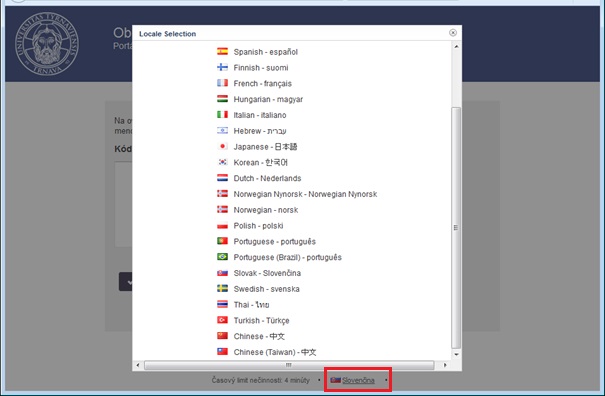Click the vertical scrollbar up arrow
This screenshot has width=605, height=396.
[456, 47]
